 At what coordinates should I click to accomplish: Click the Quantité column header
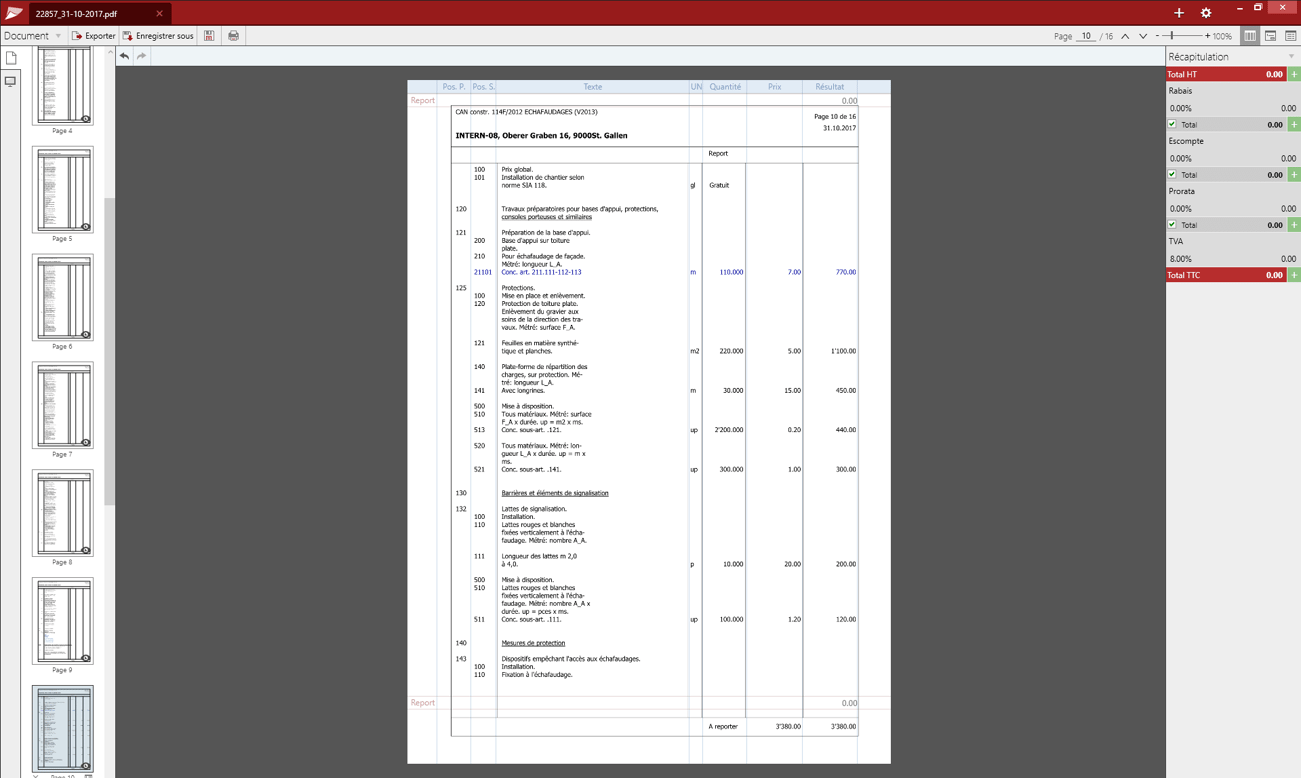click(725, 87)
